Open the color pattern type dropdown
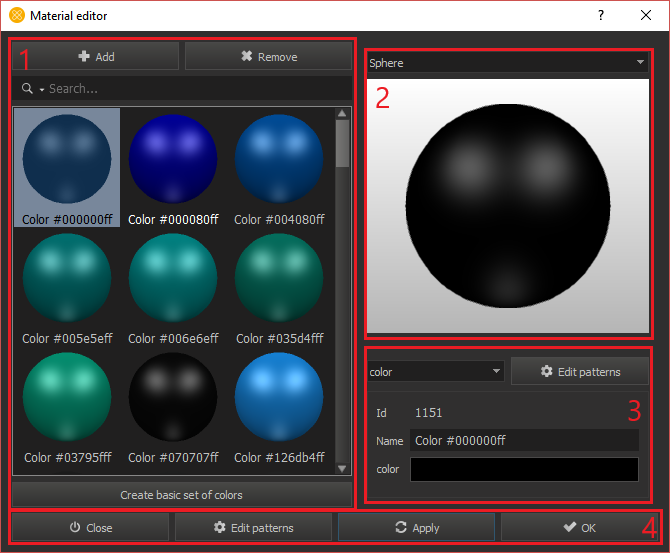This screenshot has height=553, width=670. click(436, 371)
